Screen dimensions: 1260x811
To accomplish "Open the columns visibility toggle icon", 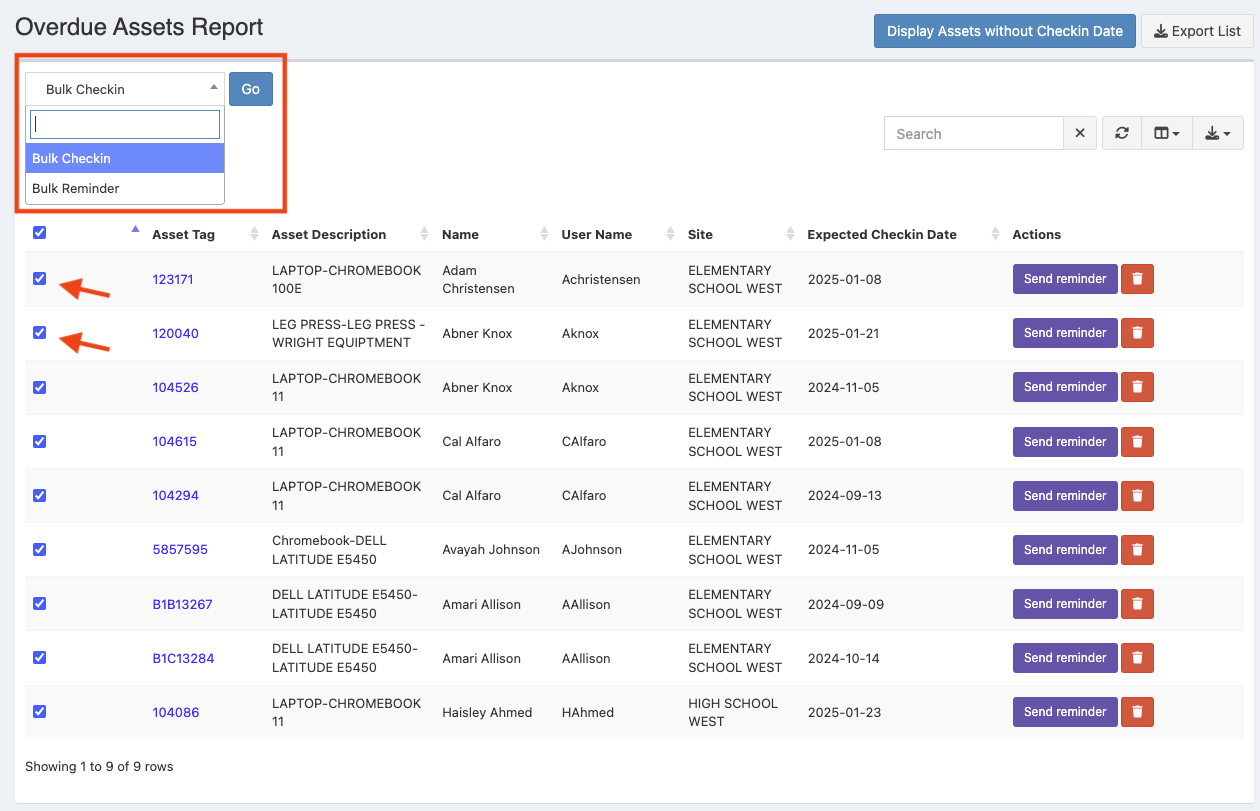I will 1166,133.
